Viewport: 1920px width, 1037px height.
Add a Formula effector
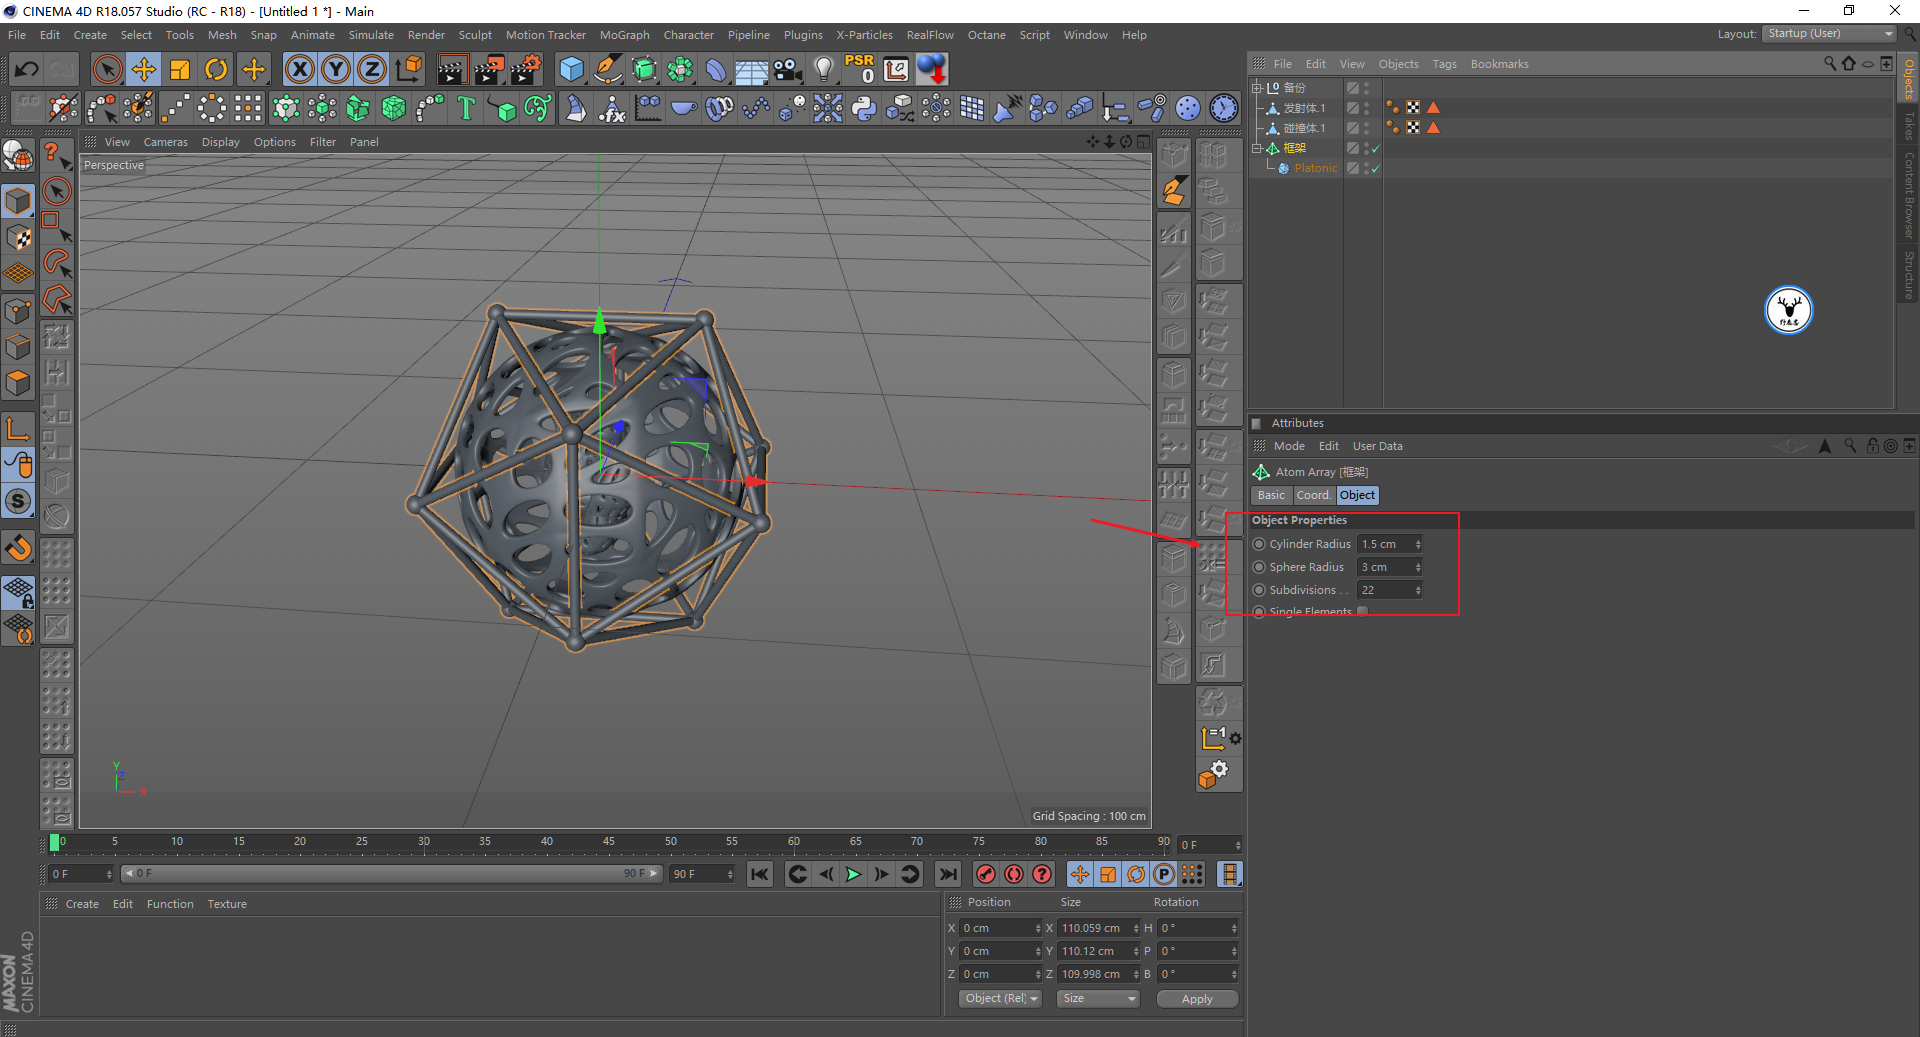[x=612, y=108]
